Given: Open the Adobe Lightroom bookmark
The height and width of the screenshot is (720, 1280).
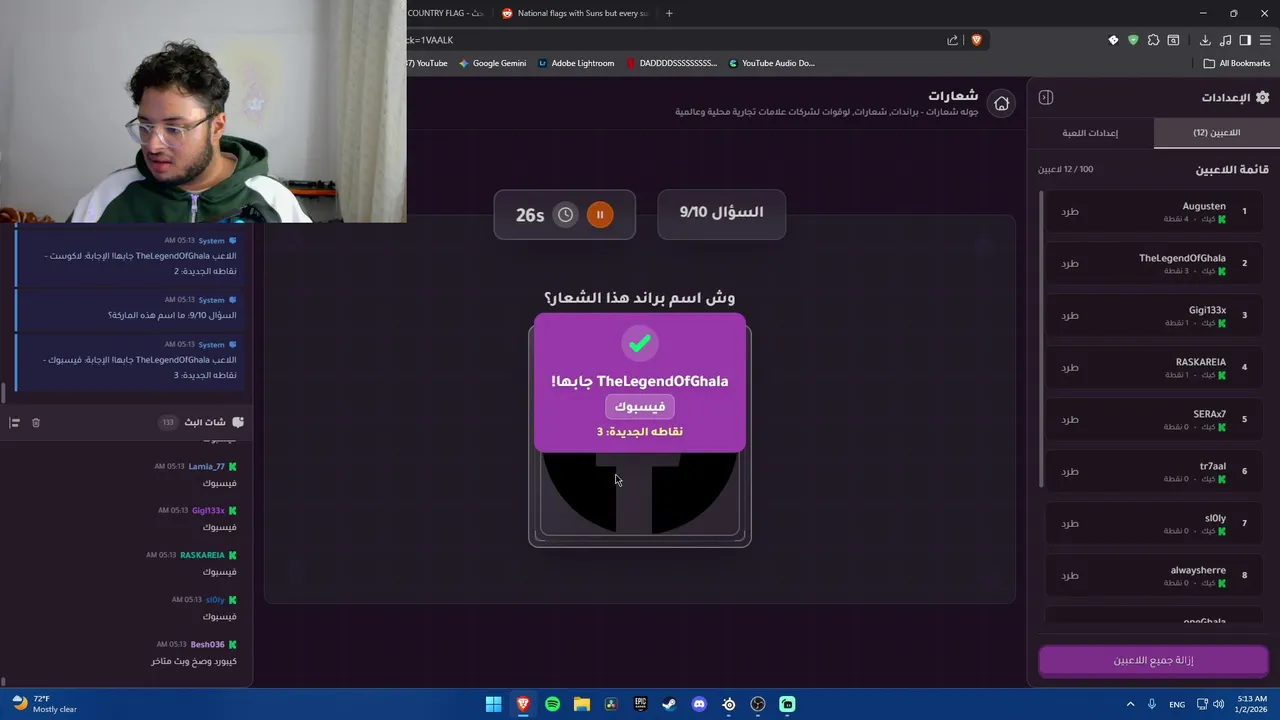Looking at the screenshot, I should (576, 63).
